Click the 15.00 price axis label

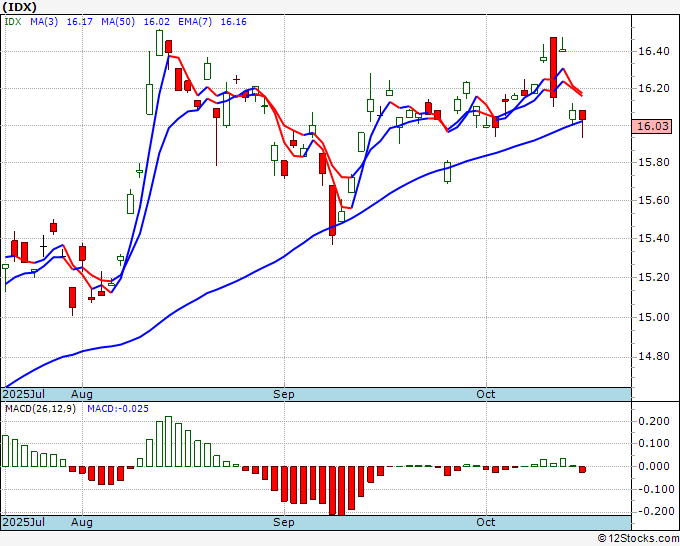click(x=654, y=317)
